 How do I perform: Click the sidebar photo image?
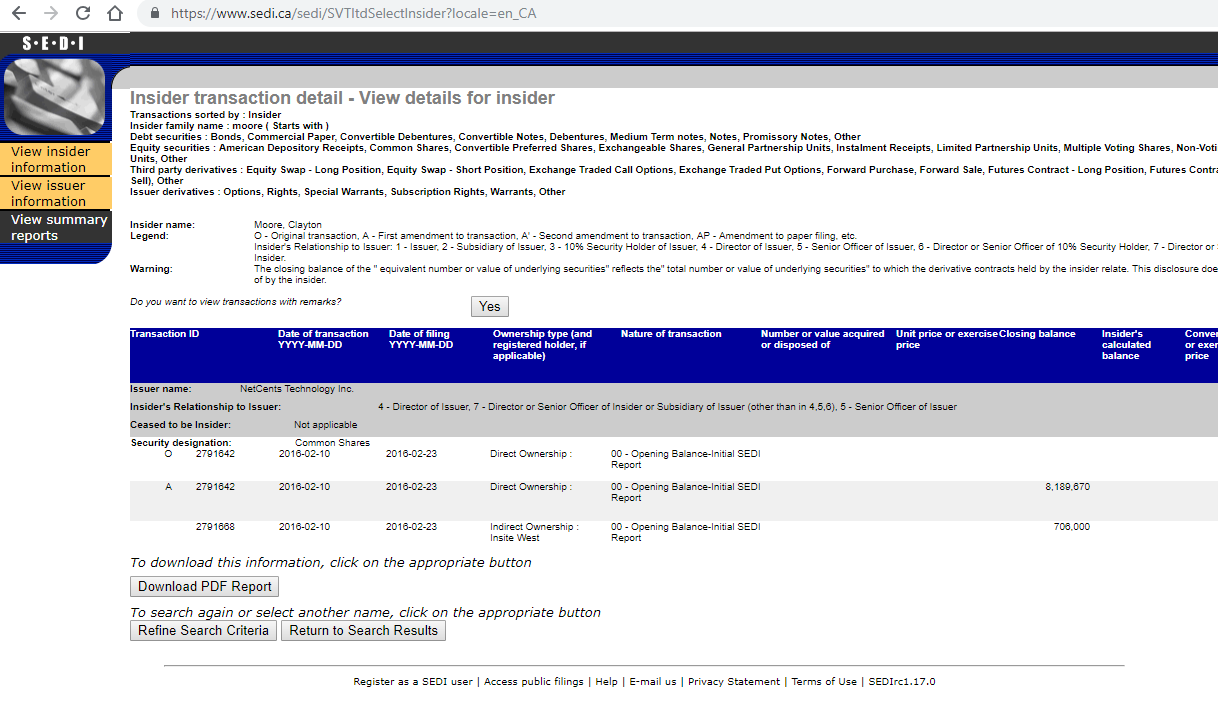tap(55, 97)
